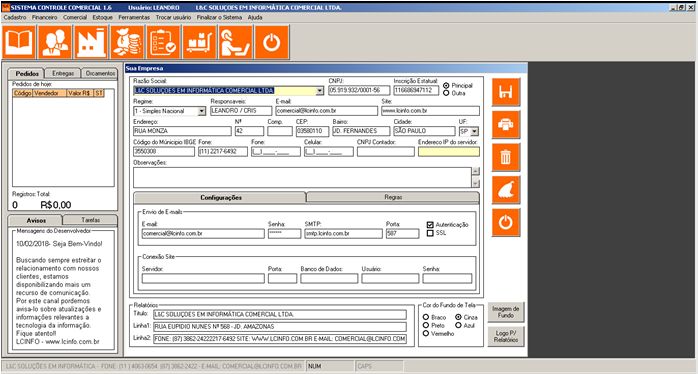
Task: Open the hand truck stock icon
Action: coord(199,42)
